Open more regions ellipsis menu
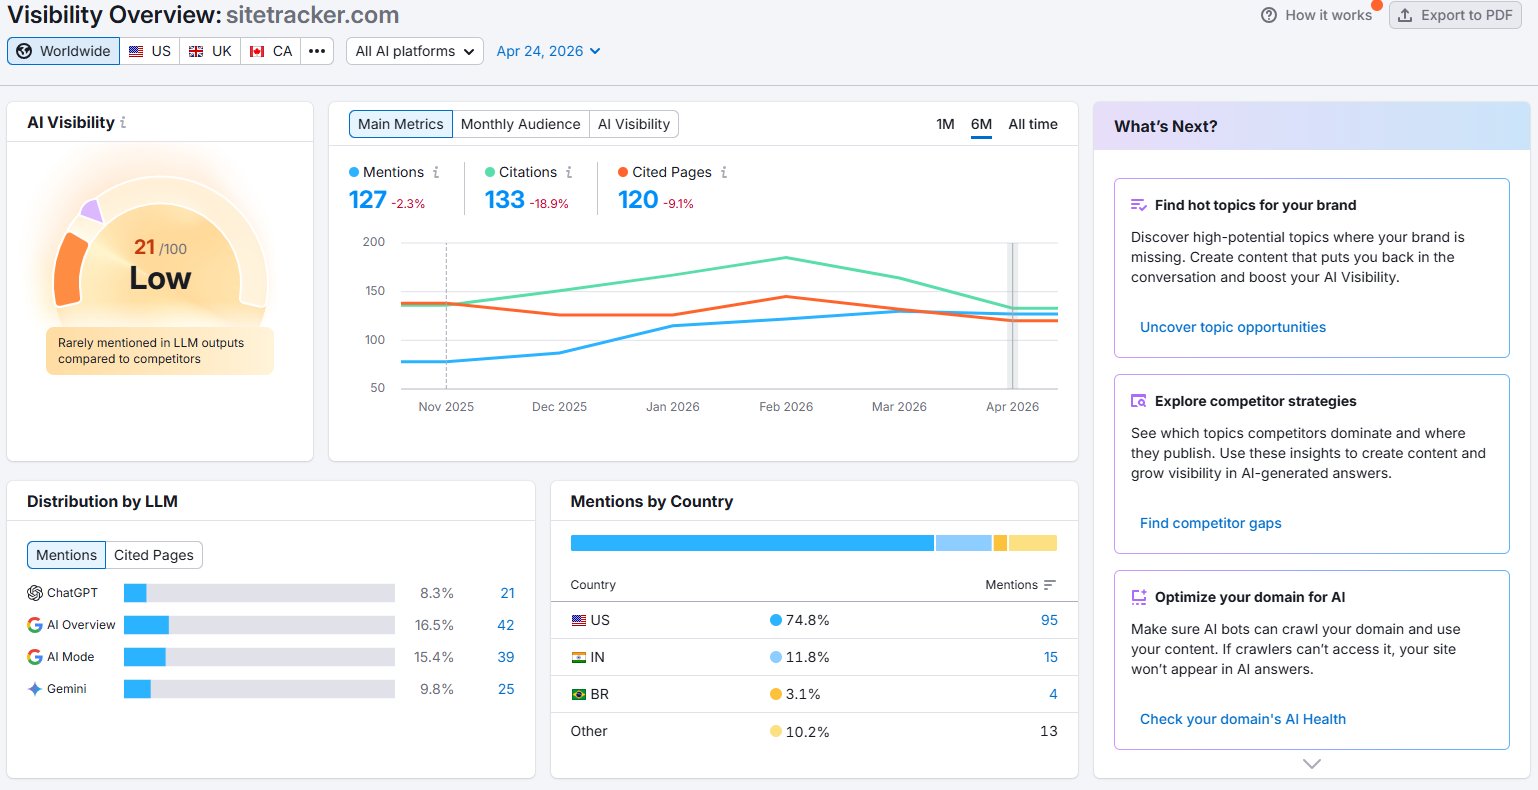The height and width of the screenshot is (790, 1538). coord(317,51)
